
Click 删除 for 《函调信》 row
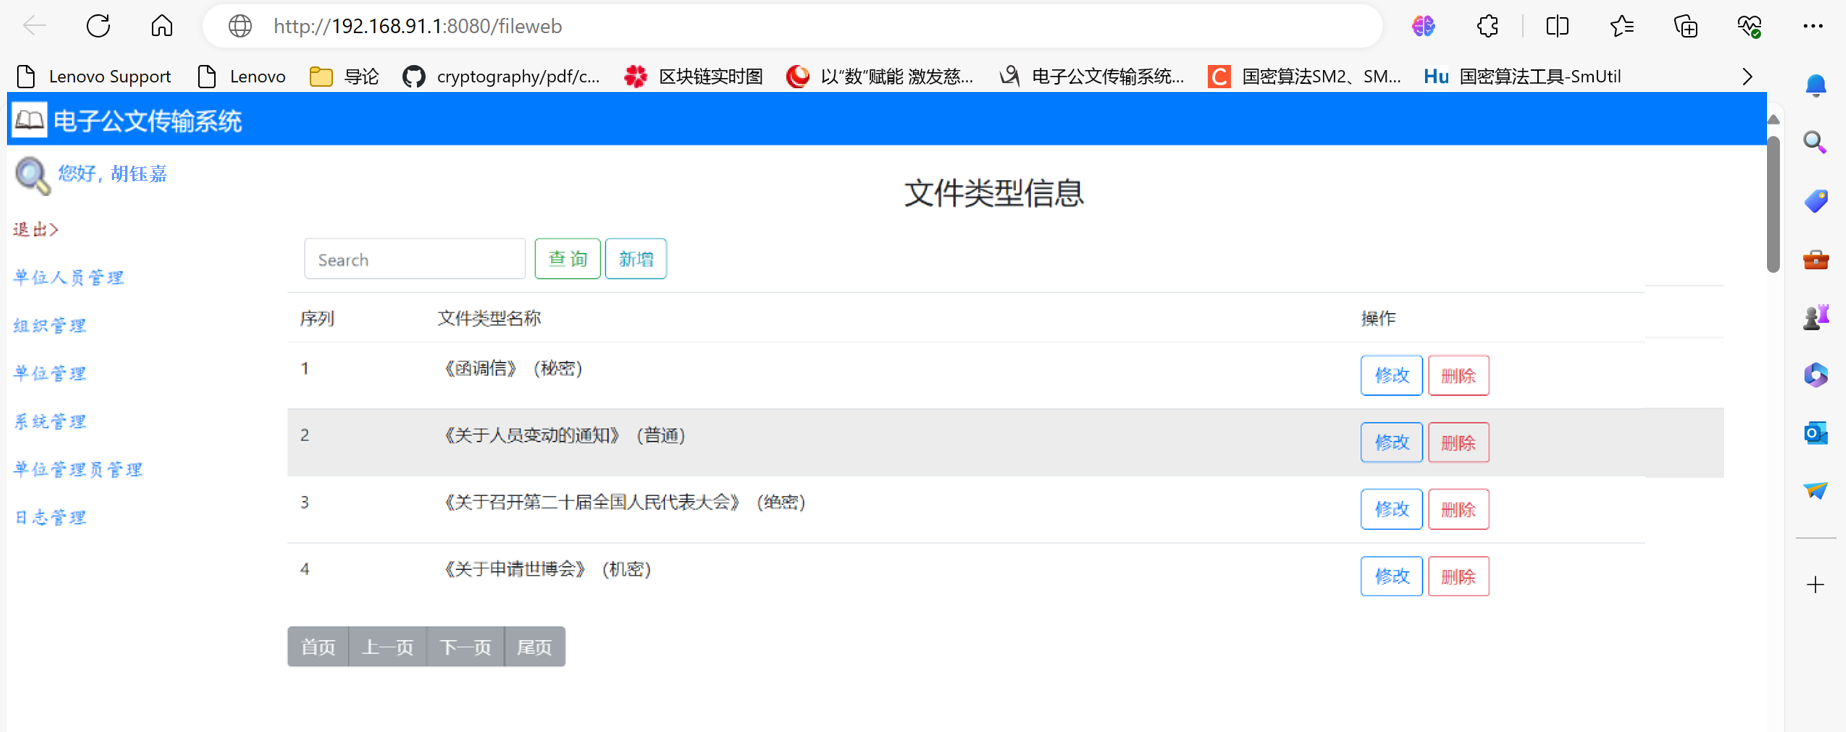point(1458,375)
